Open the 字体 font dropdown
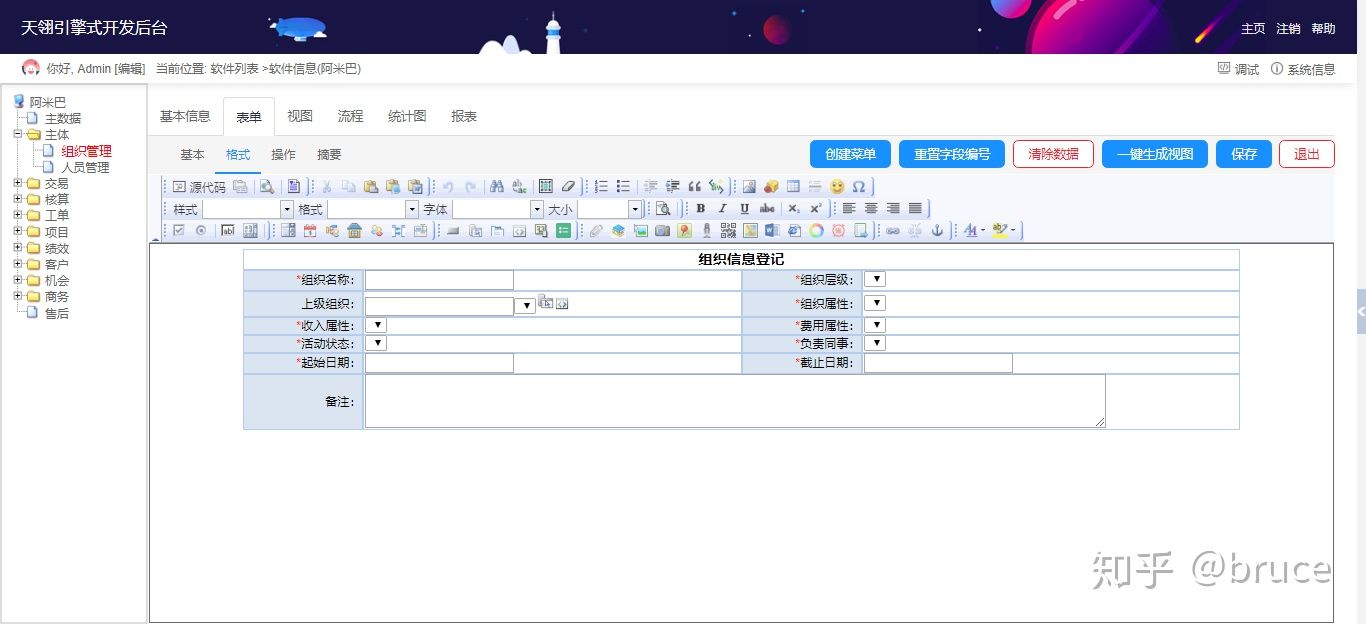 [497, 209]
